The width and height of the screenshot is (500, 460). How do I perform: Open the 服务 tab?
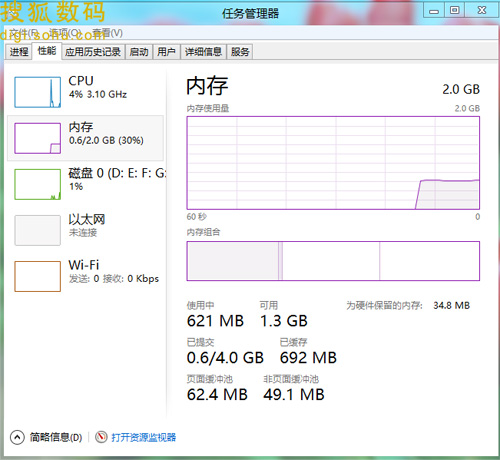240,52
